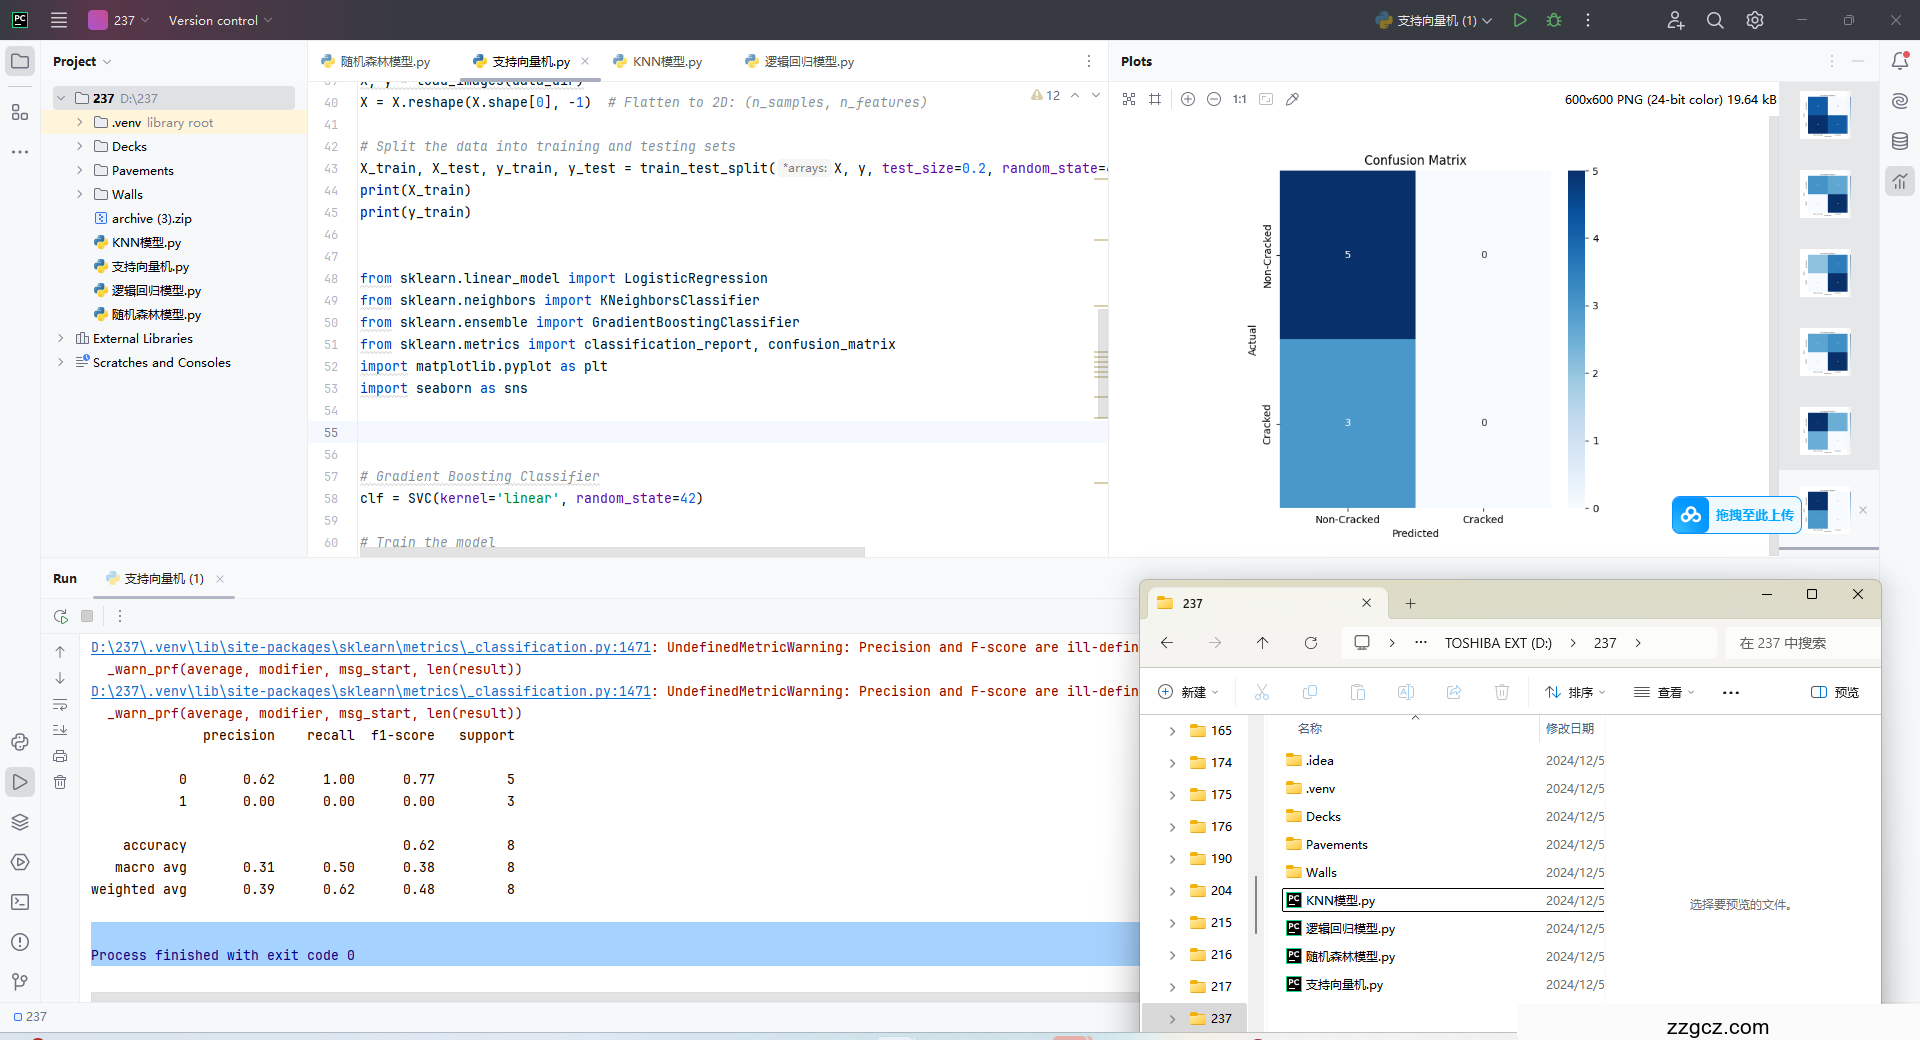Open the color picker in Plots toolbar
Screen dimensions: 1920x1040
point(1292,99)
